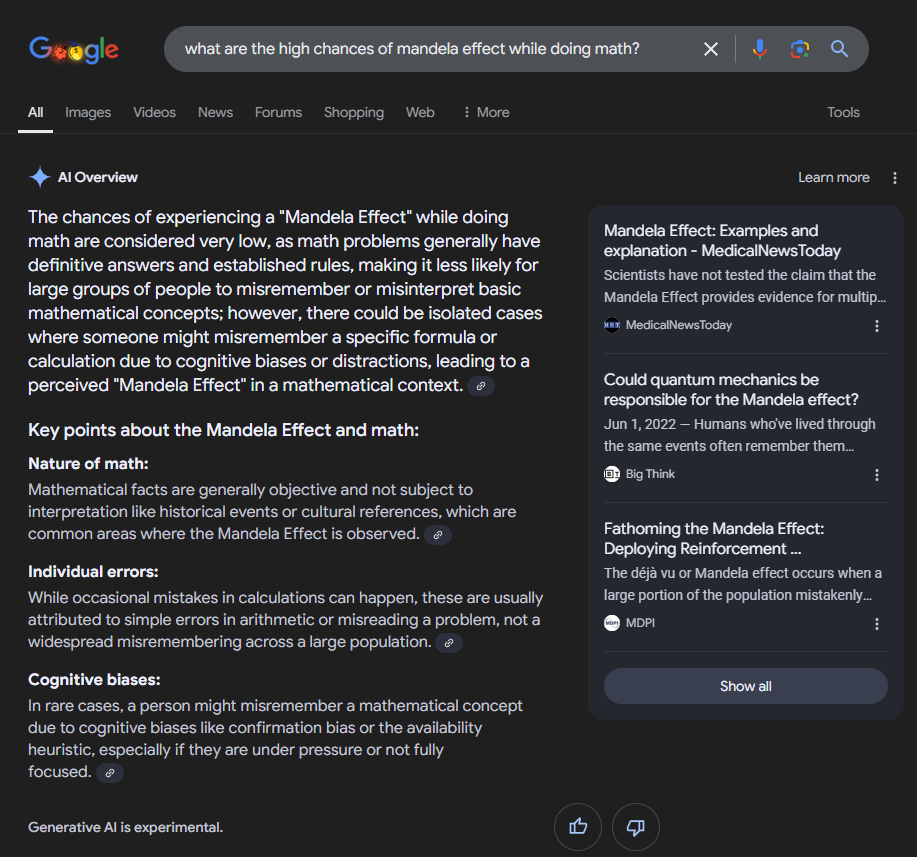The image size is (917, 857).
Task: Open options for Big Think result
Action: [877, 475]
